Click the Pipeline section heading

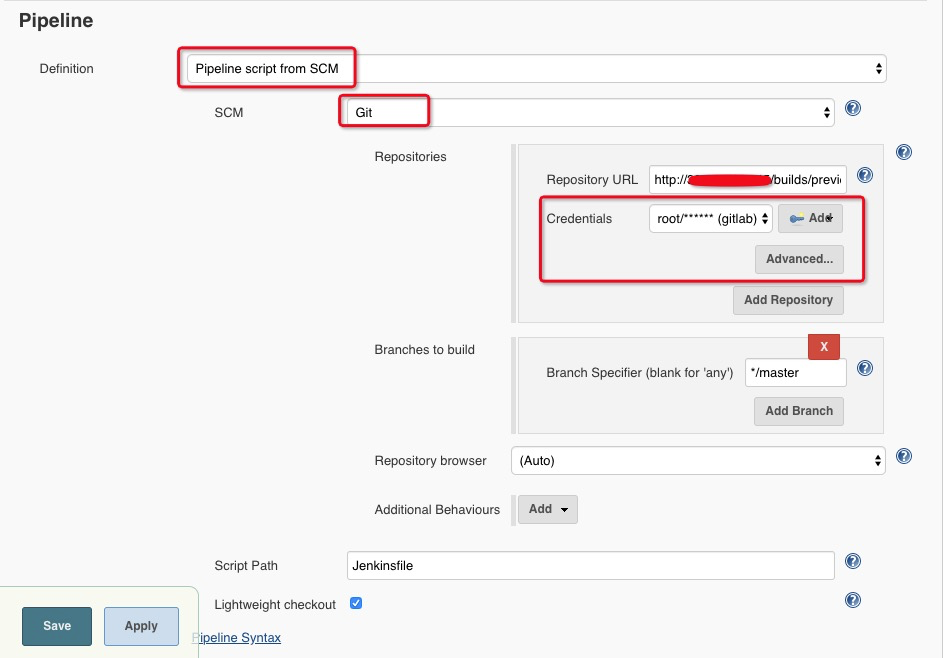click(56, 20)
